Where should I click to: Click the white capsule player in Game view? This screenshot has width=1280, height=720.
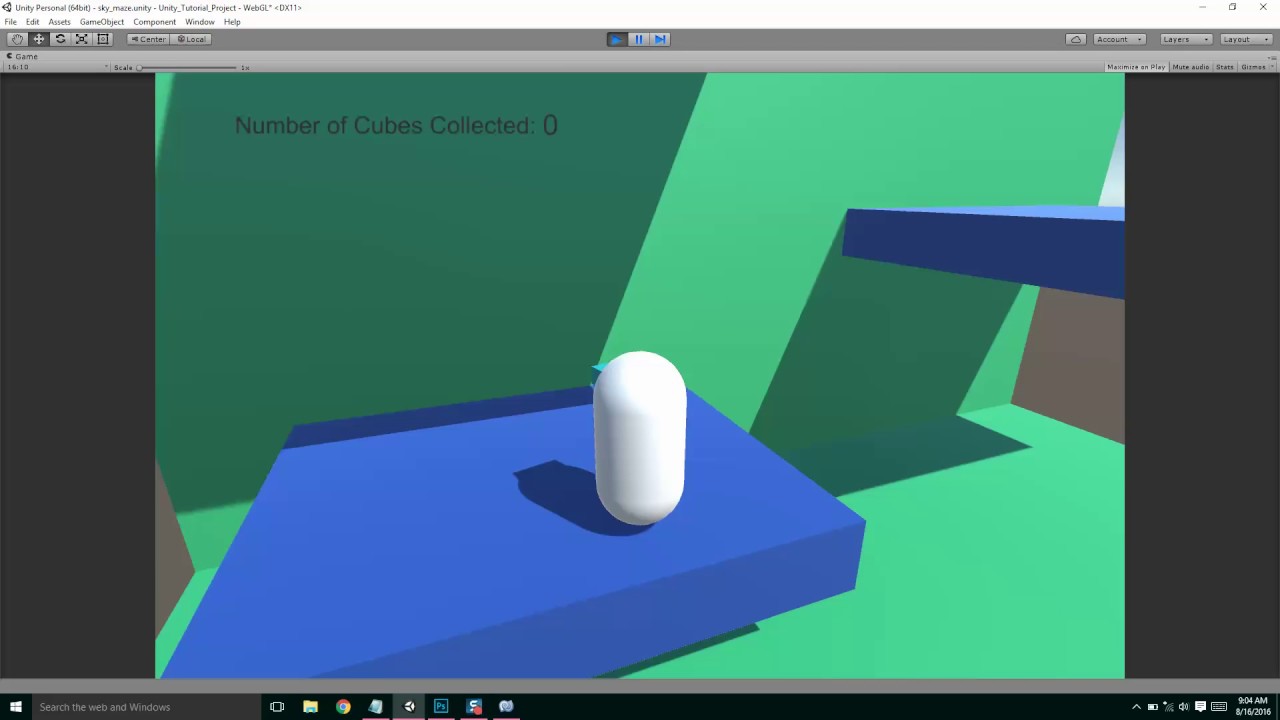point(640,438)
